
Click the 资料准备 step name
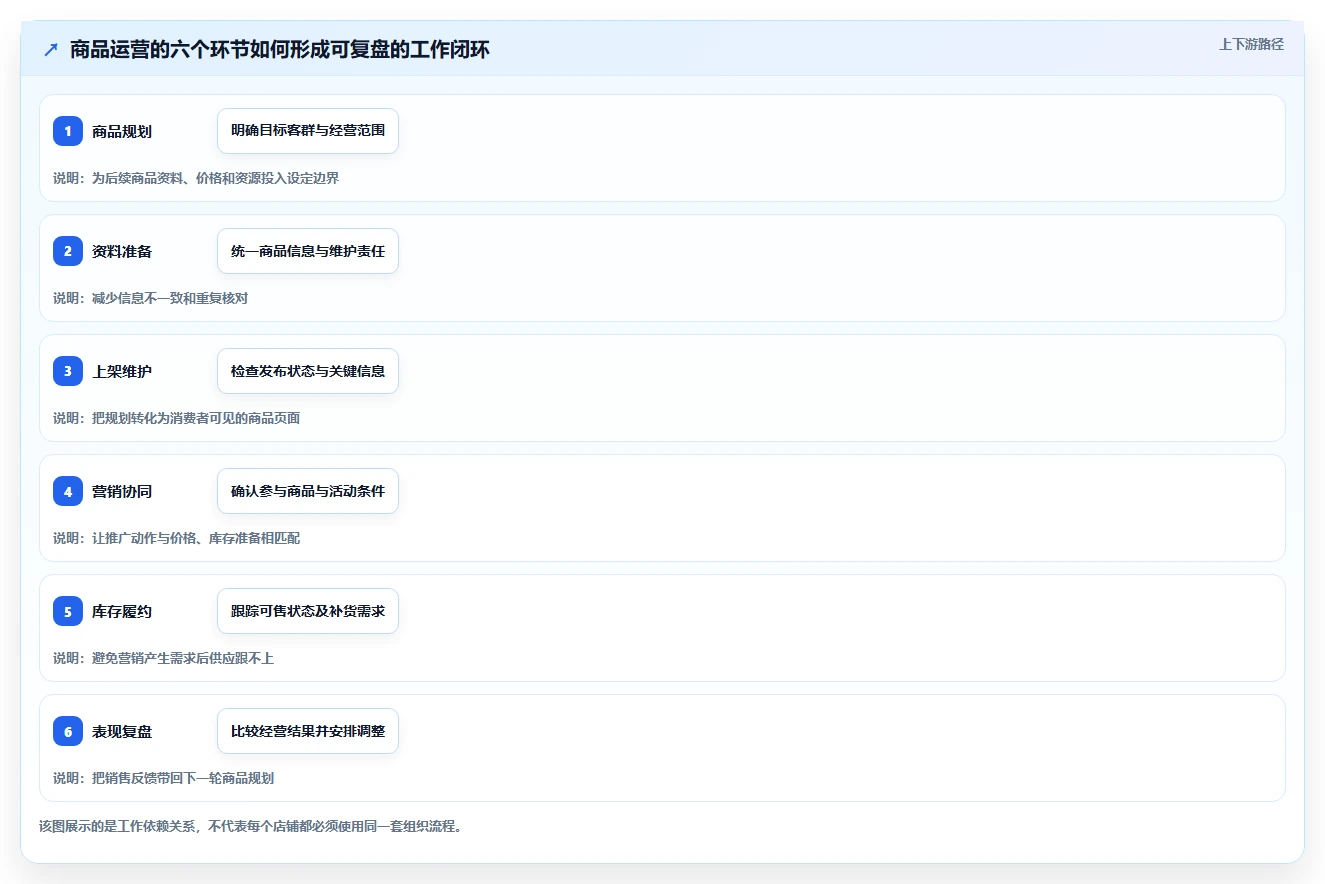[122, 251]
